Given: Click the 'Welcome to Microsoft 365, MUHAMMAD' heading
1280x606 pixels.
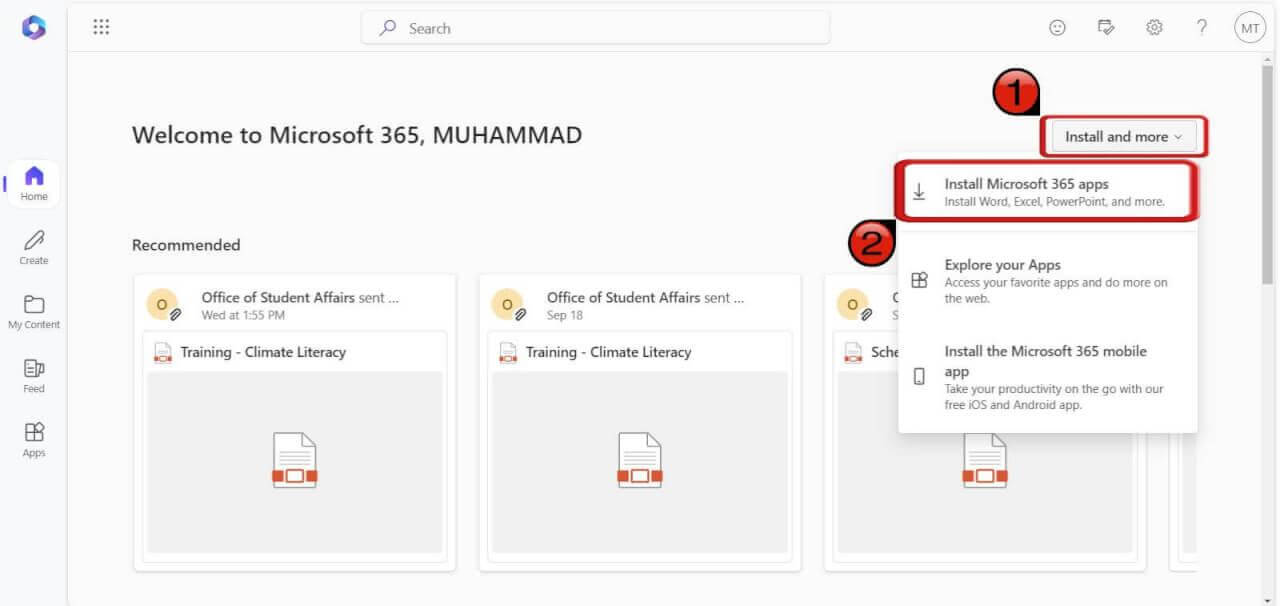Looking at the screenshot, I should (357, 135).
